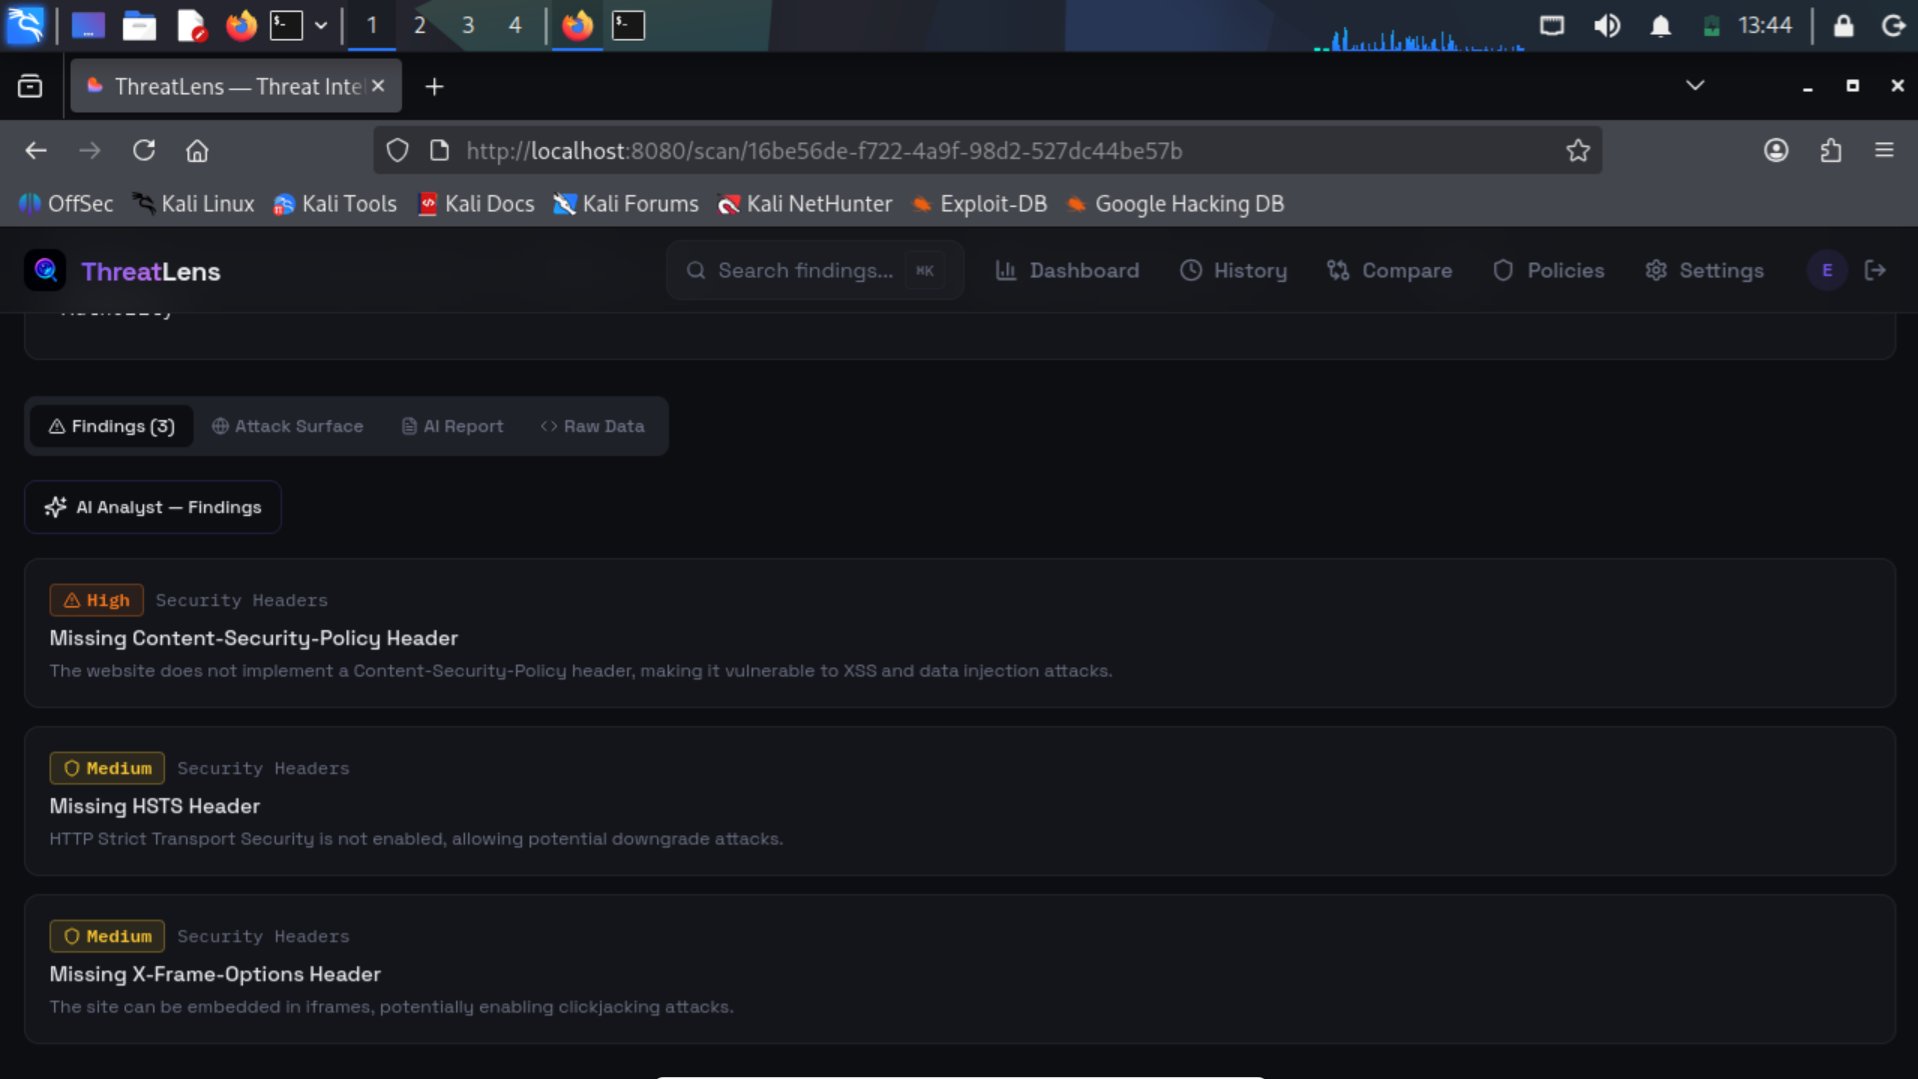Image resolution: width=1918 pixels, height=1079 pixels.
Task: Open the Google Hacking DB bookmark
Action: click(1176, 204)
